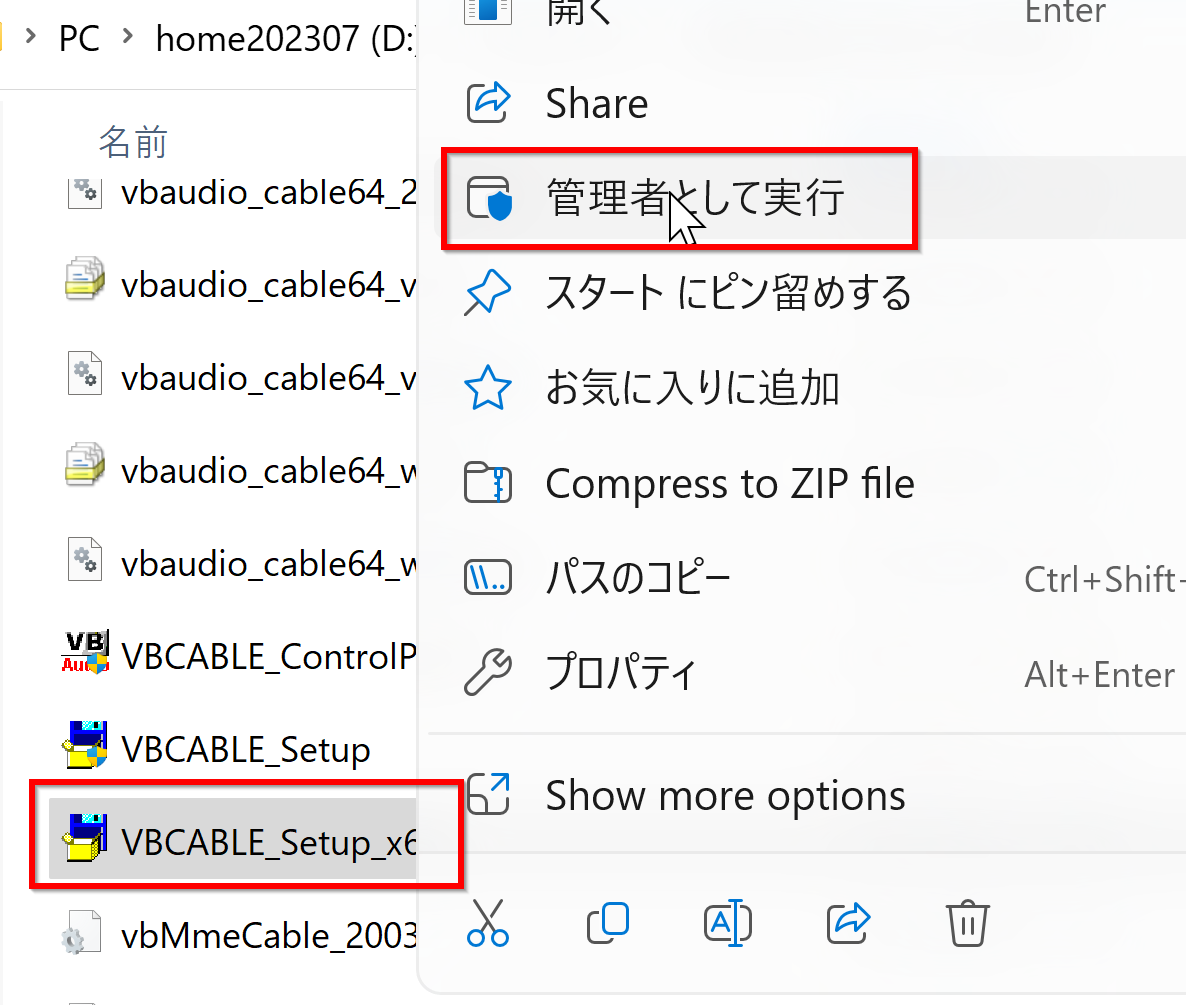Click the Share arrow icon at menu bottom
The height and width of the screenshot is (1005, 1186).
(x=848, y=923)
